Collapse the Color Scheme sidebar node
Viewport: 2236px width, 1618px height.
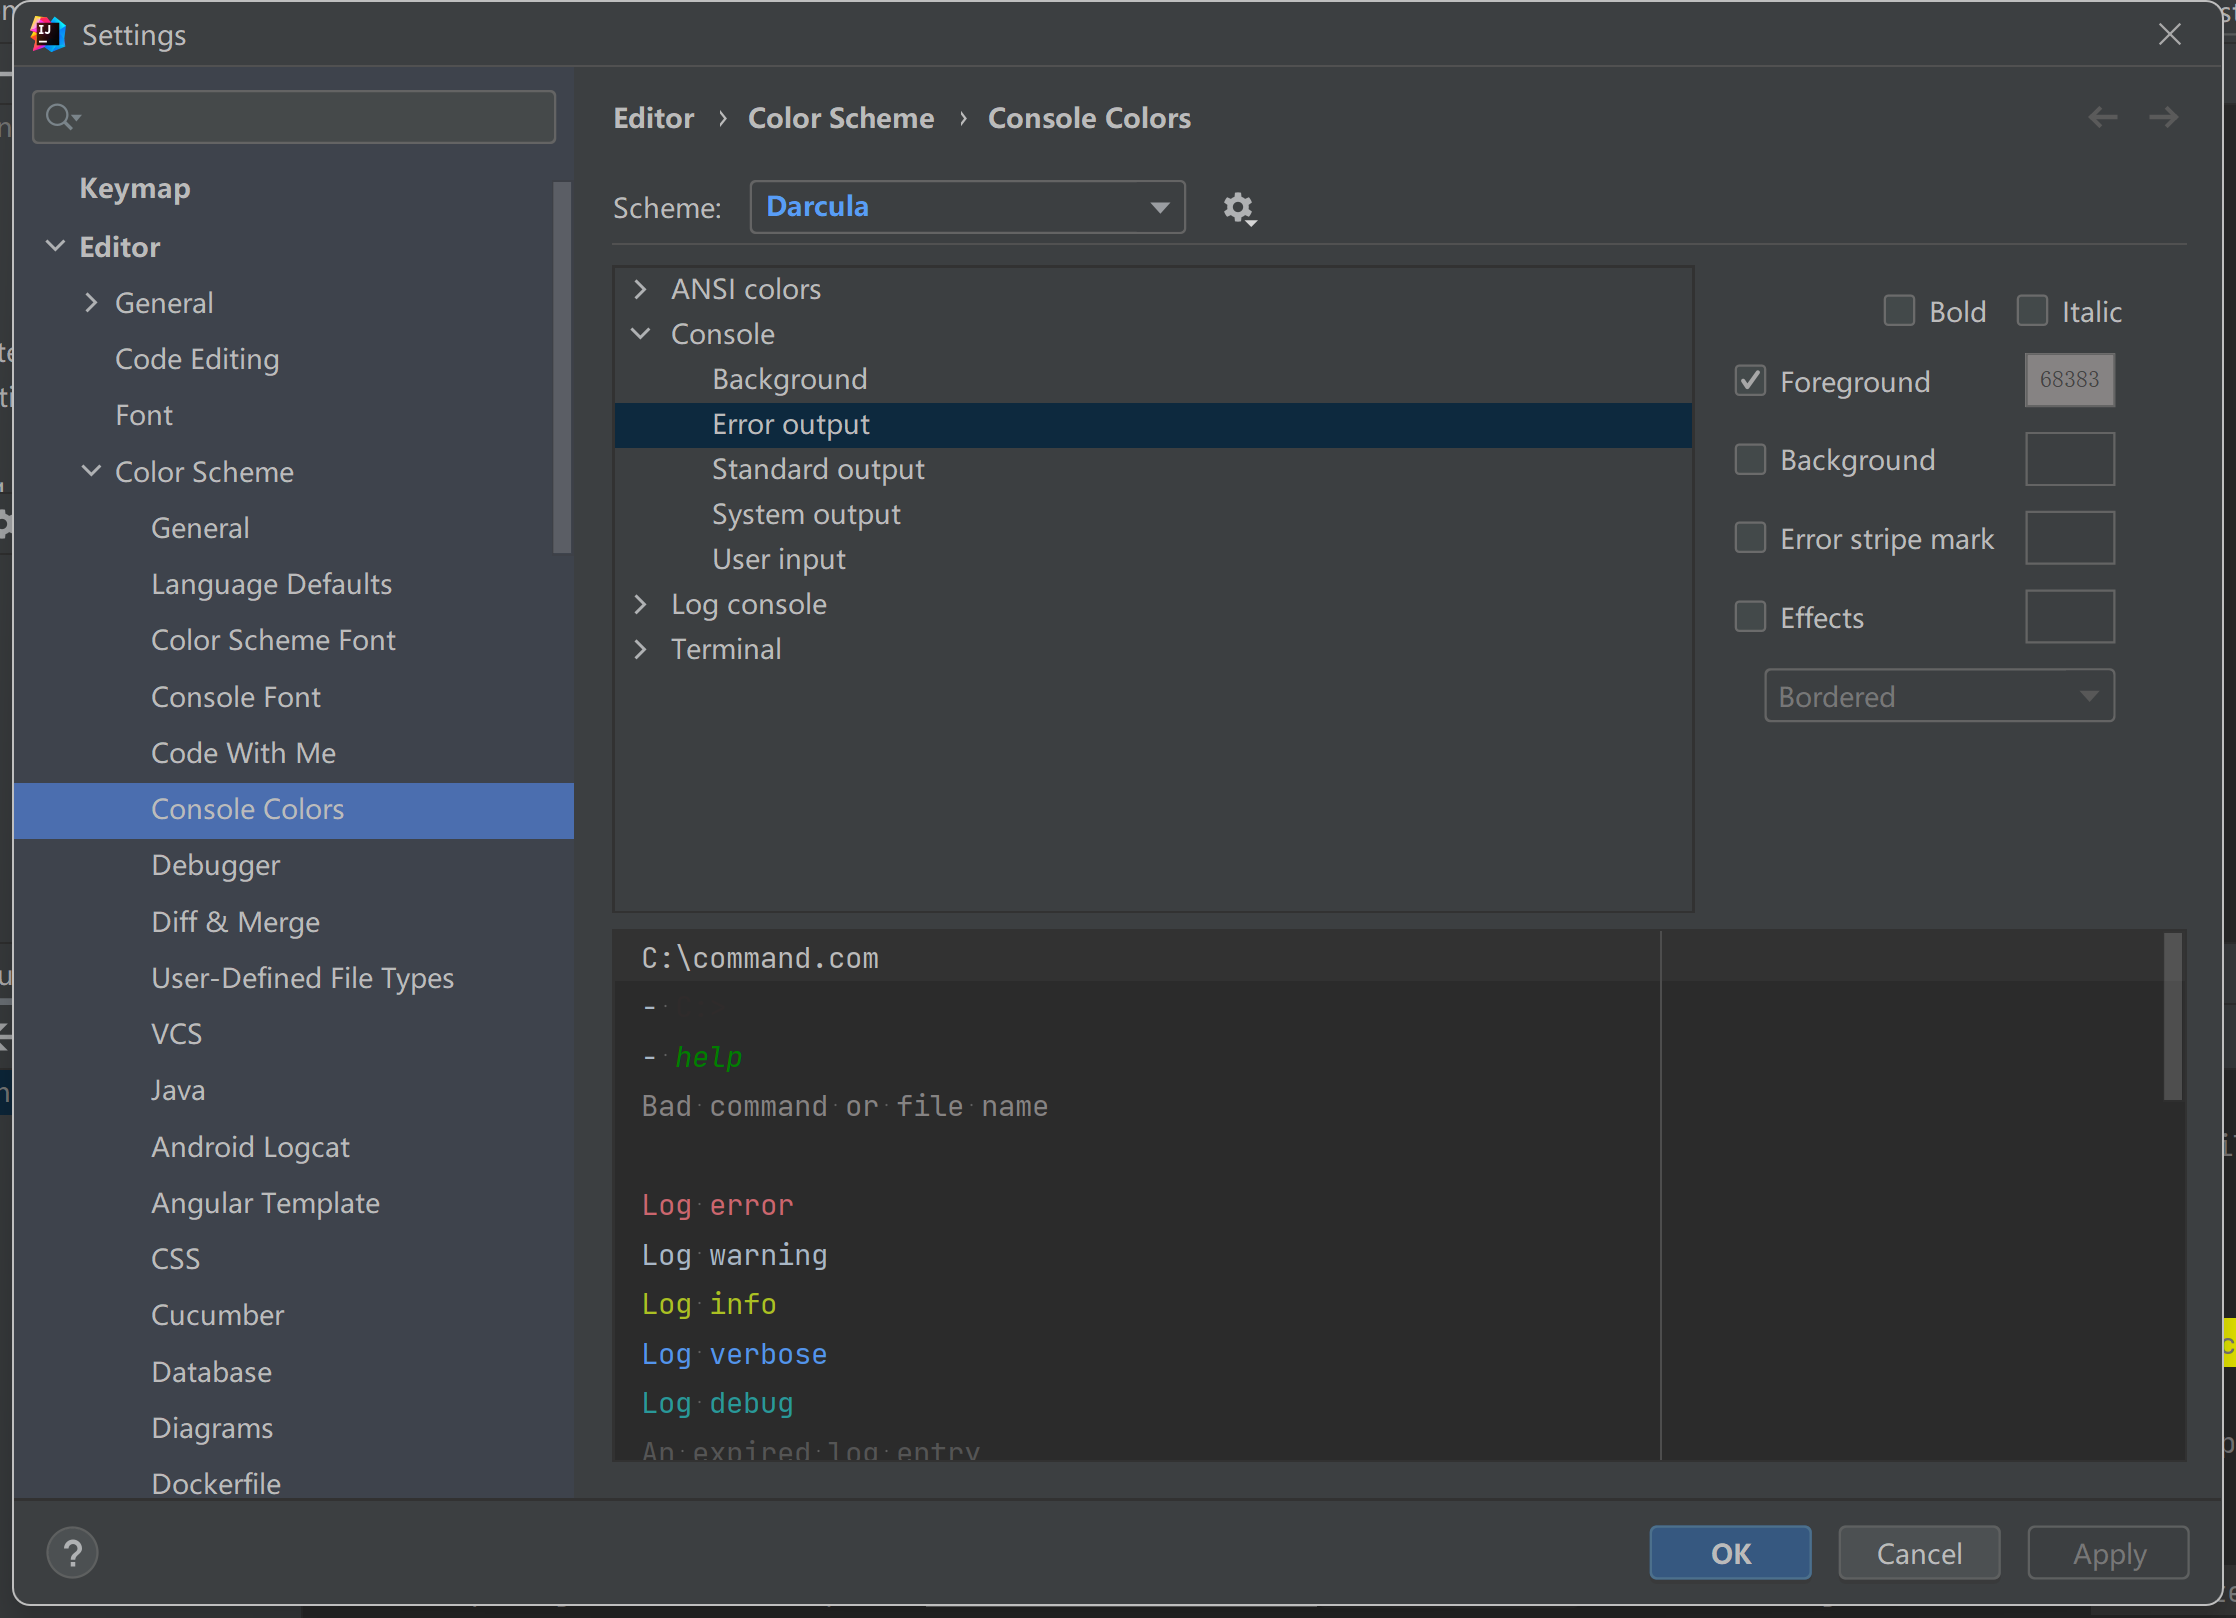[91, 471]
